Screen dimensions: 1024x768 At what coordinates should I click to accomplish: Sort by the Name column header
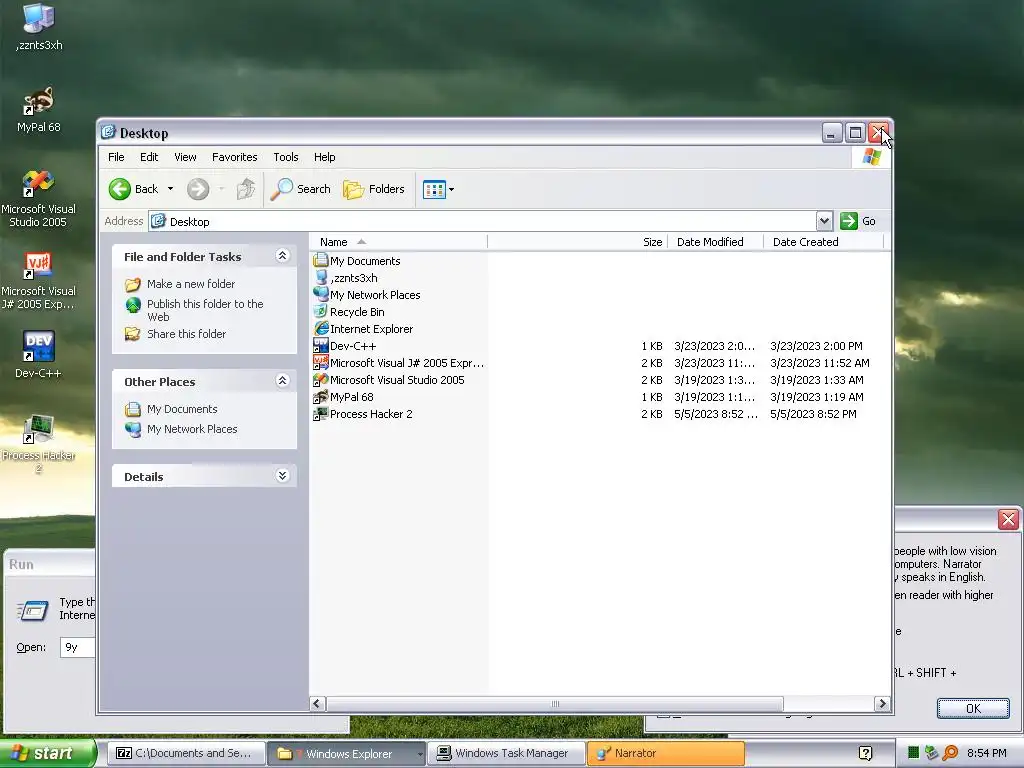point(398,242)
